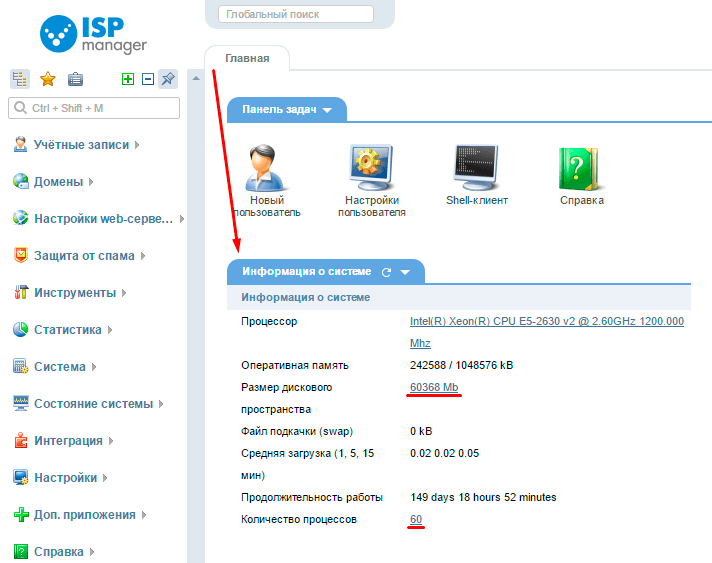The width and height of the screenshot is (712, 563).
Task: Click the Глобальный поиск search box
Action: click(296, 14)
